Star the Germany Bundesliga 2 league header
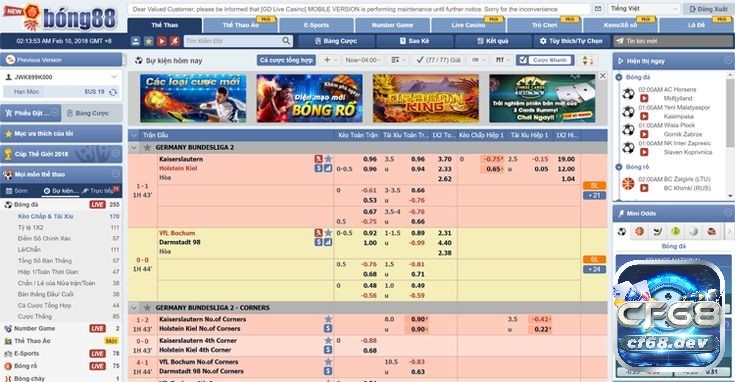Image resolution: width=735 pixels, height=382 pixels. coord(147,148)
